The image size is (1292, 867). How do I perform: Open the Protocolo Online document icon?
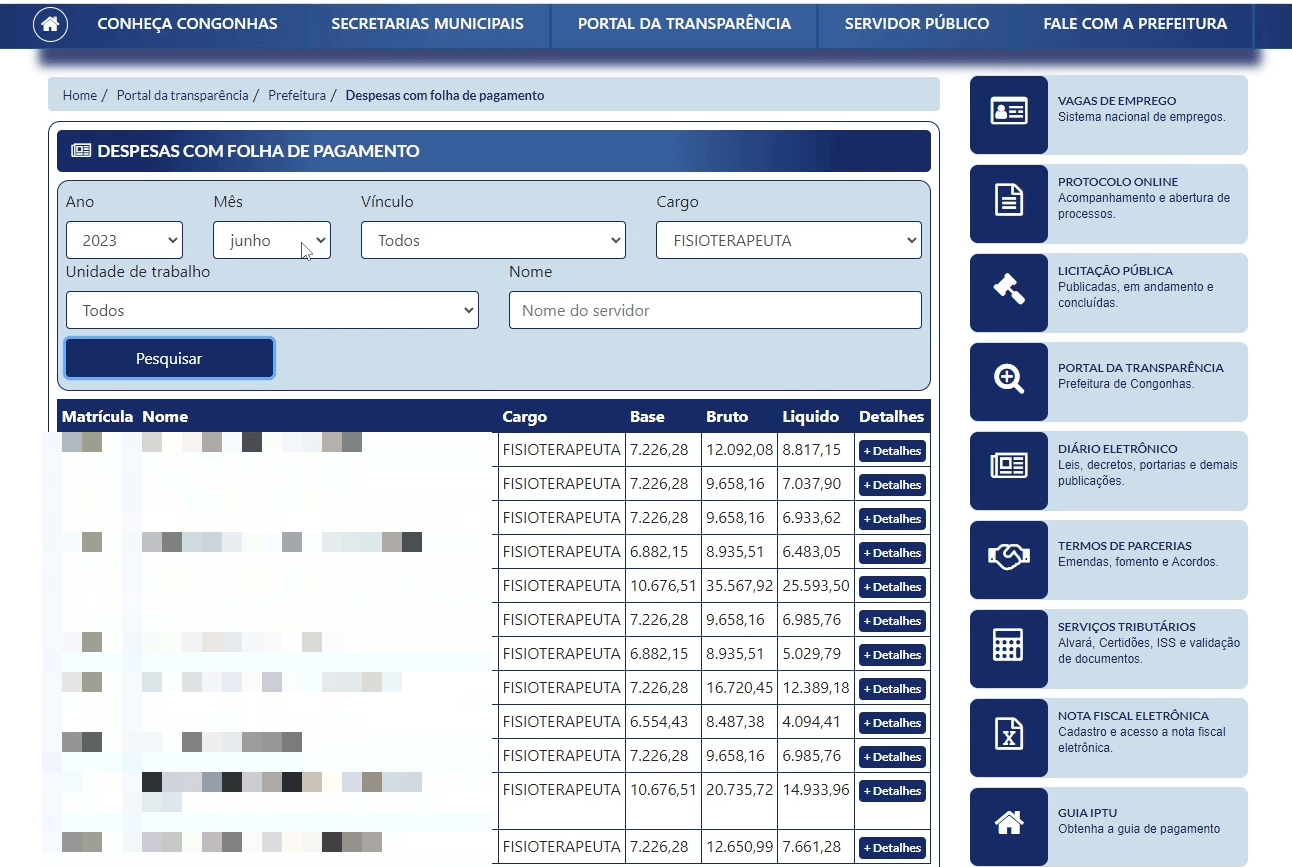tap(1009, 200)
